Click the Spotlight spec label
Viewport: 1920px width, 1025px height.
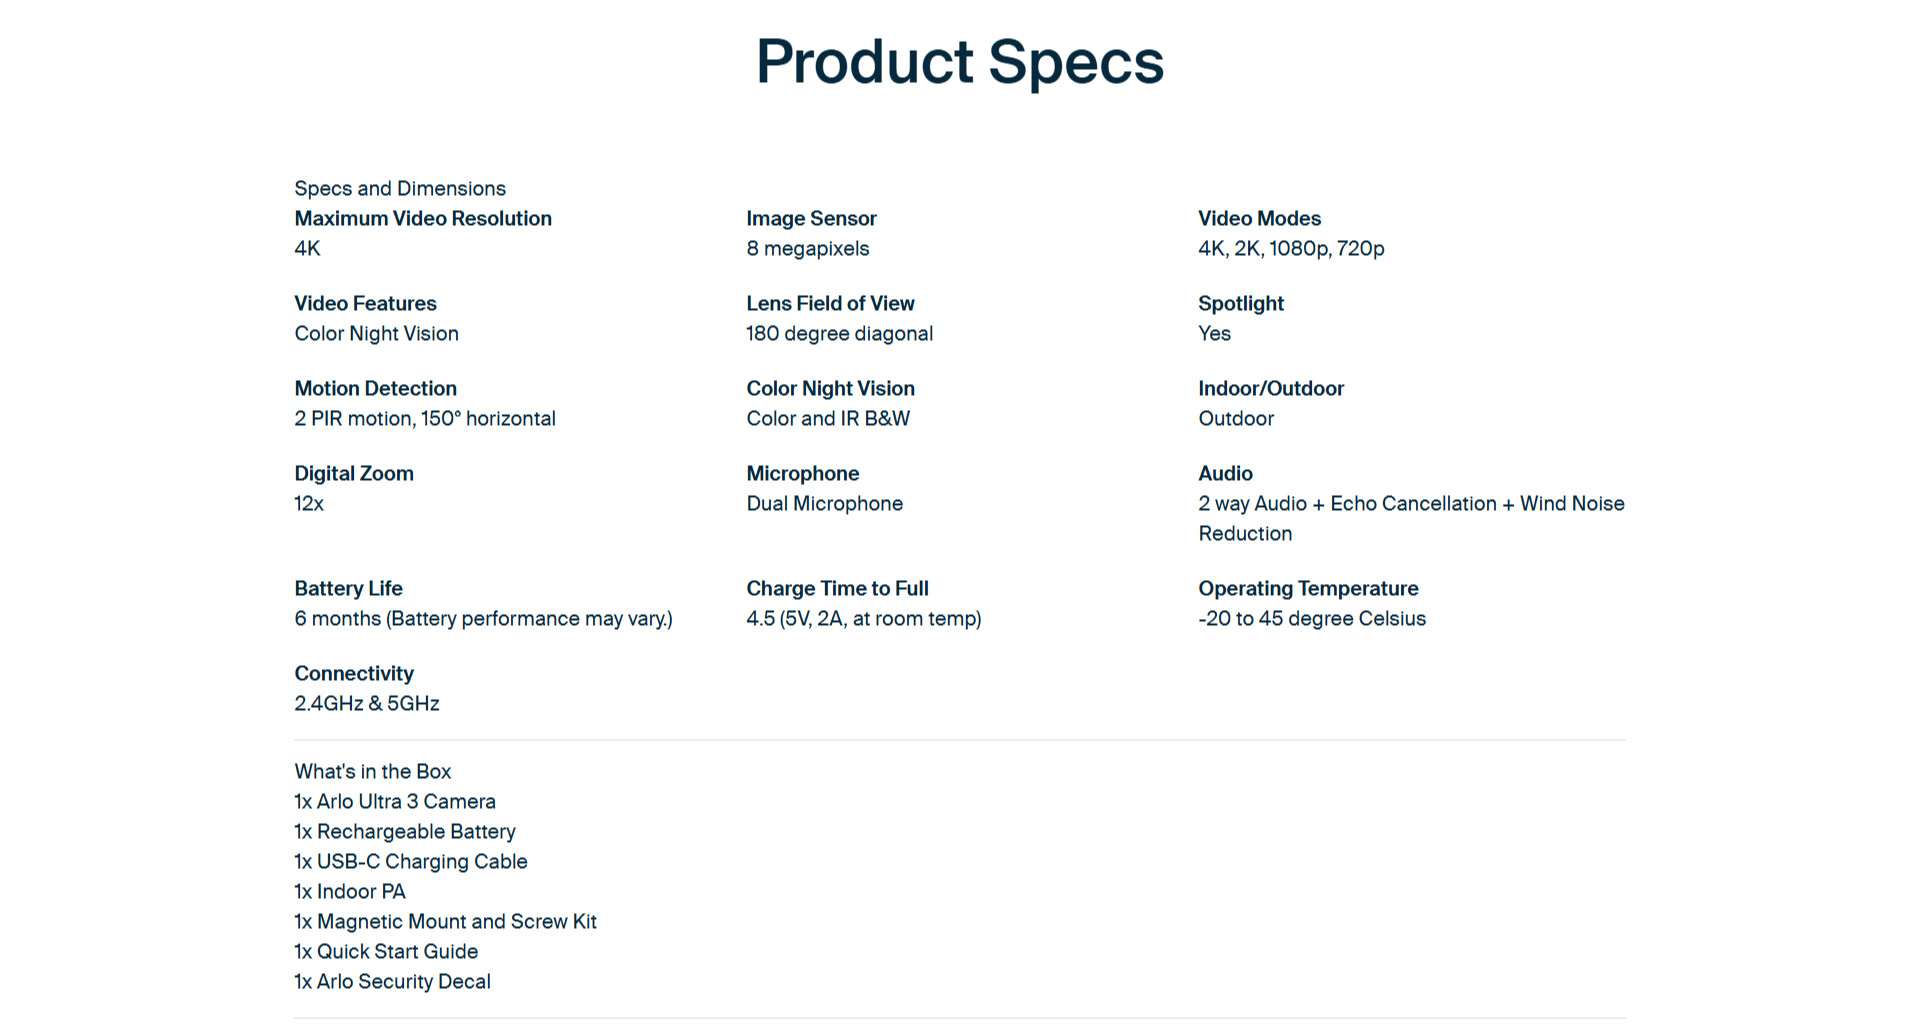(1241, 303)
